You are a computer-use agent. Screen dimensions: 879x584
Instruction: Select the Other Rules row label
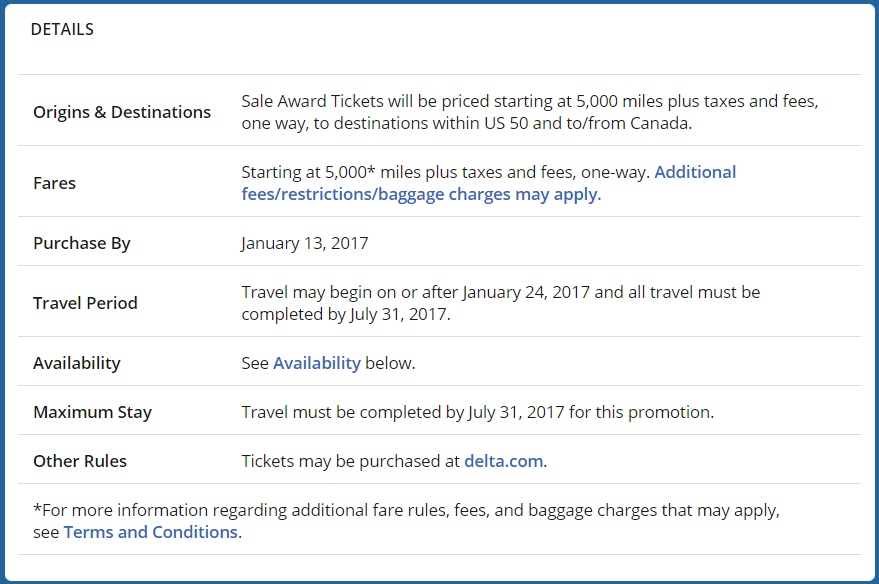point(80,461)
